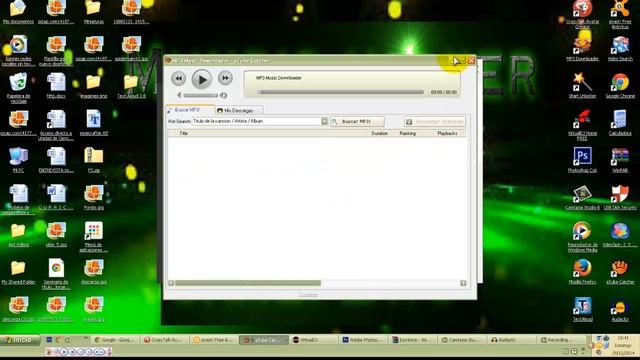
Task: Open the Video Search desktop shortcut
Action: click(620, 48)
